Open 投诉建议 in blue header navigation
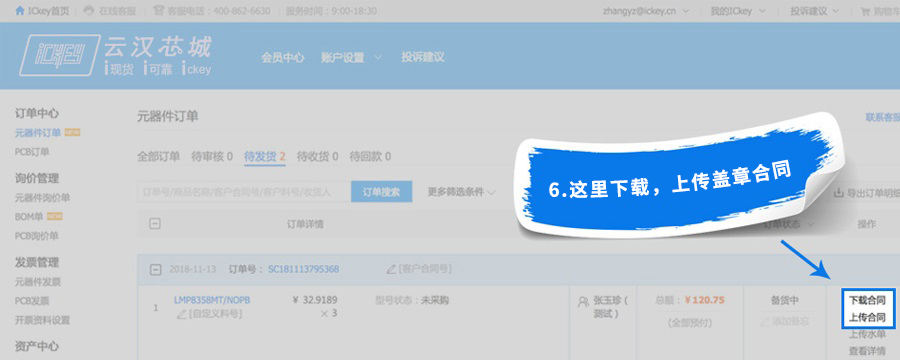Screen dimensions: 900x360 422,57
